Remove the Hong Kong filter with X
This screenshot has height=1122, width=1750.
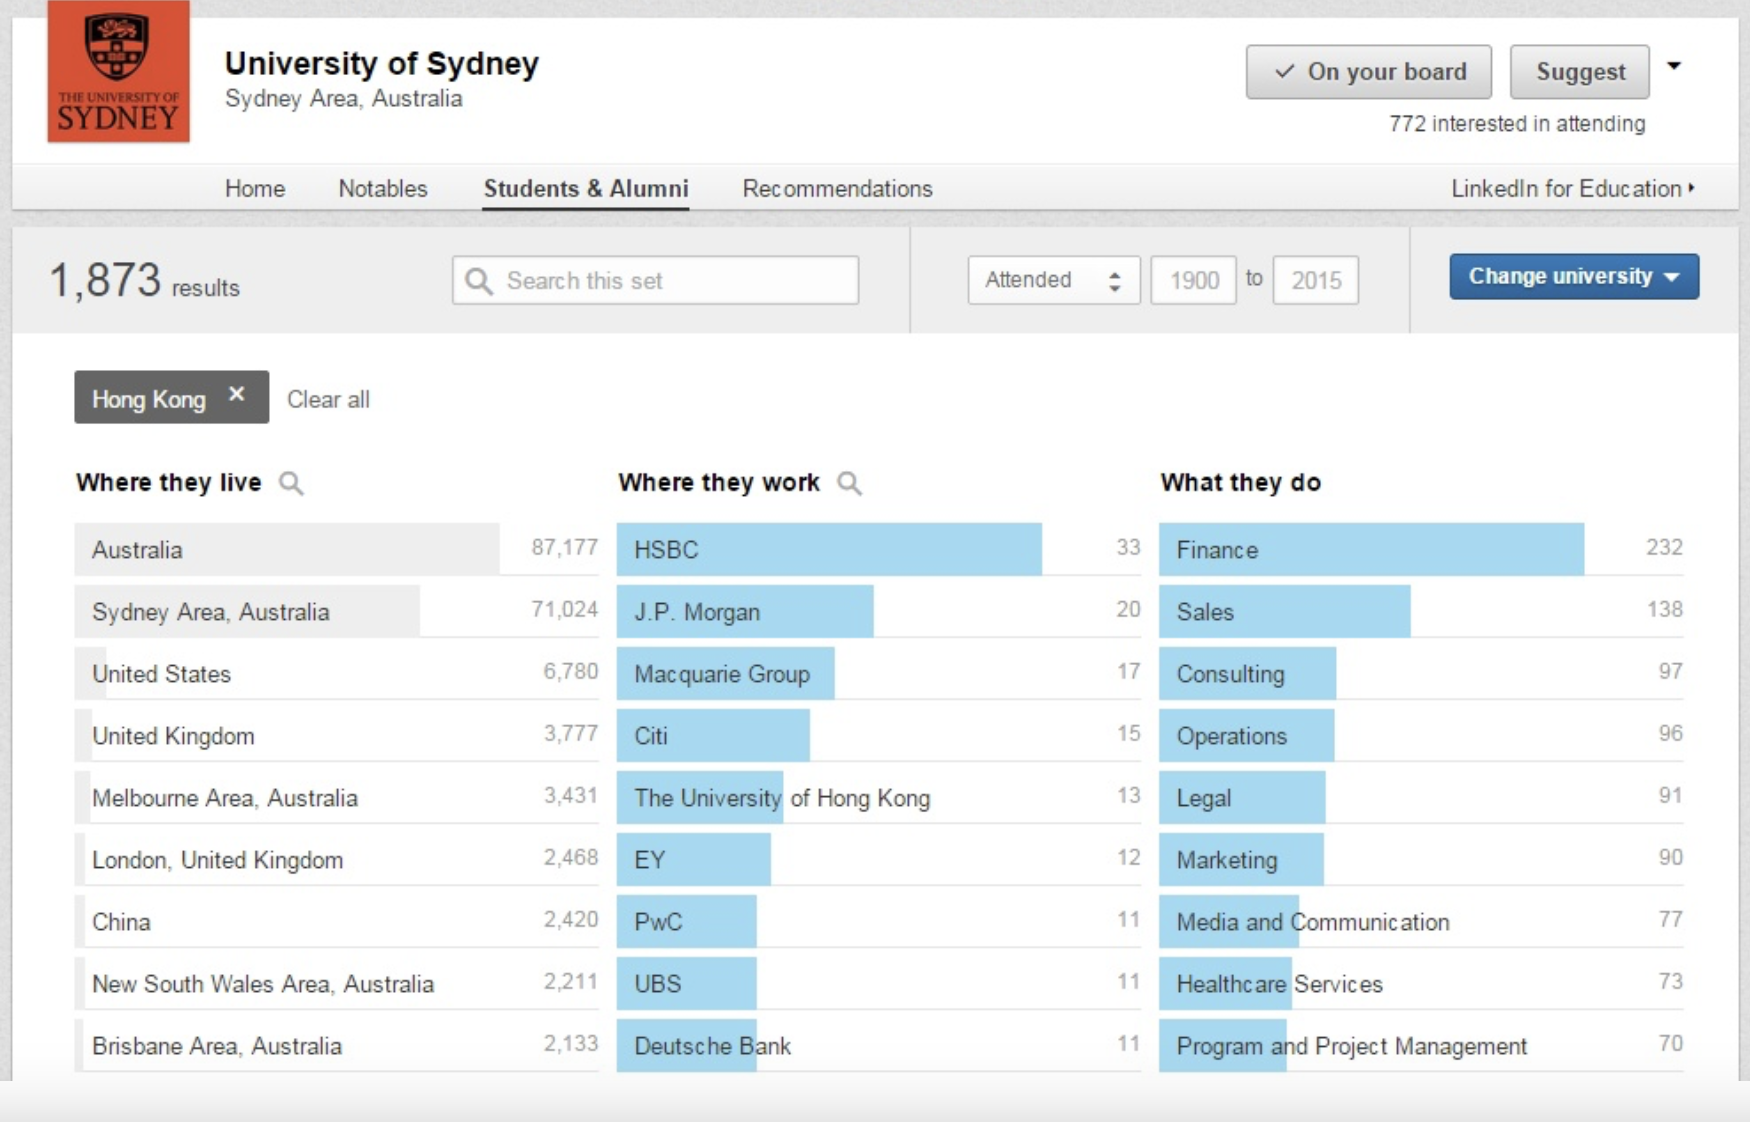pos(237,395)
